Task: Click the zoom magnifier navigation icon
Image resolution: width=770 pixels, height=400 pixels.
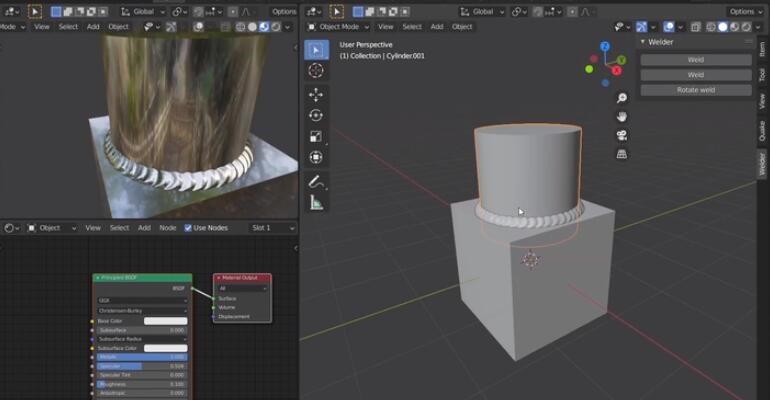Action: (622, 98)
